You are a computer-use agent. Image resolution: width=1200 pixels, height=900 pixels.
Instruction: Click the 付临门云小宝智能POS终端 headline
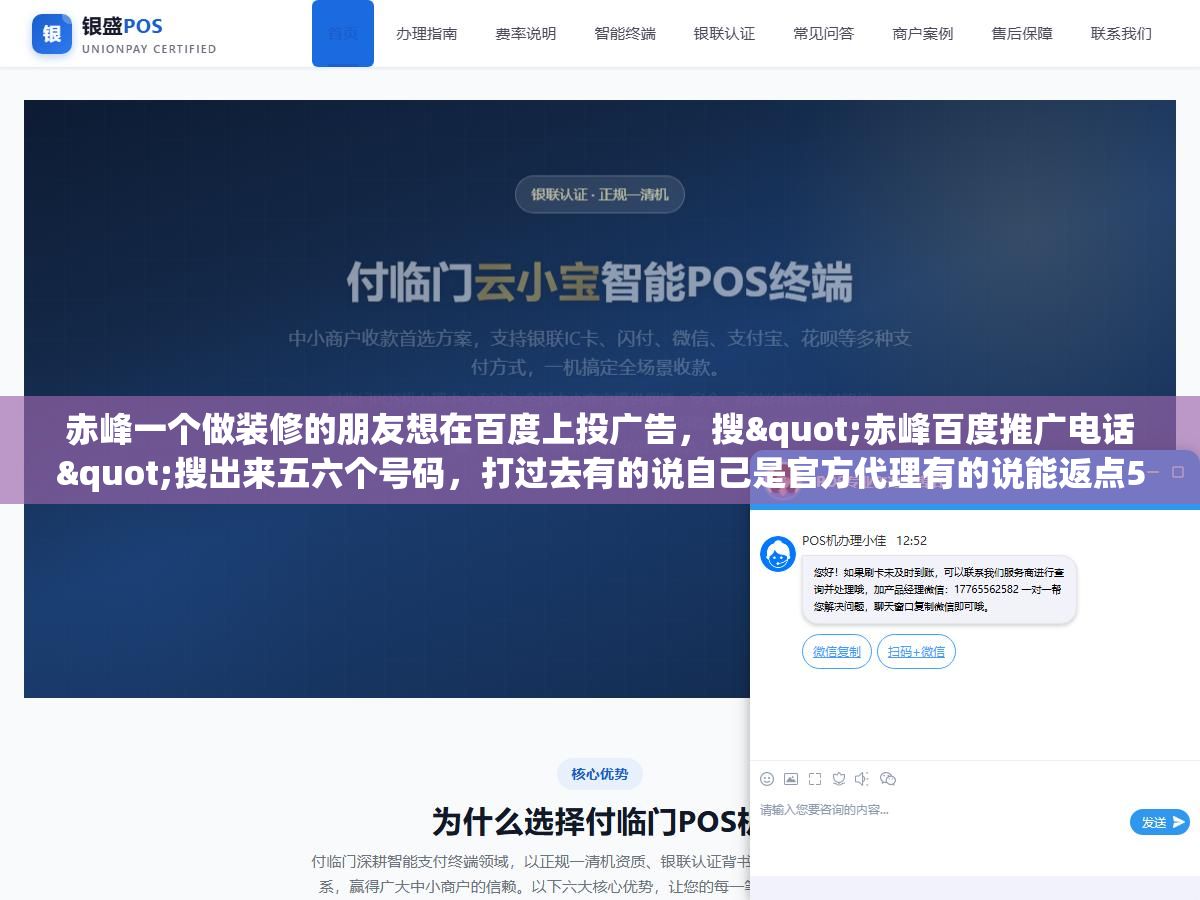click(600, 281)
